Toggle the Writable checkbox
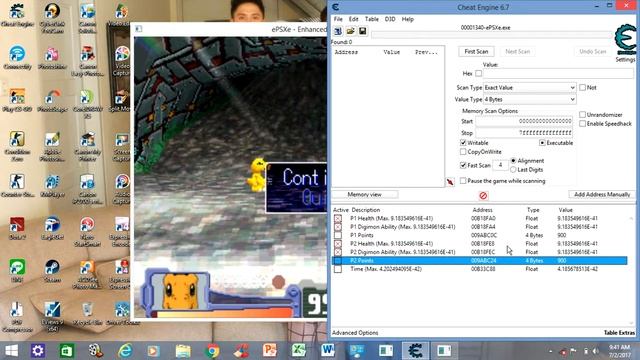Image resolution: width=640 pixels, height=360 pixels. [x=463, y=143]
